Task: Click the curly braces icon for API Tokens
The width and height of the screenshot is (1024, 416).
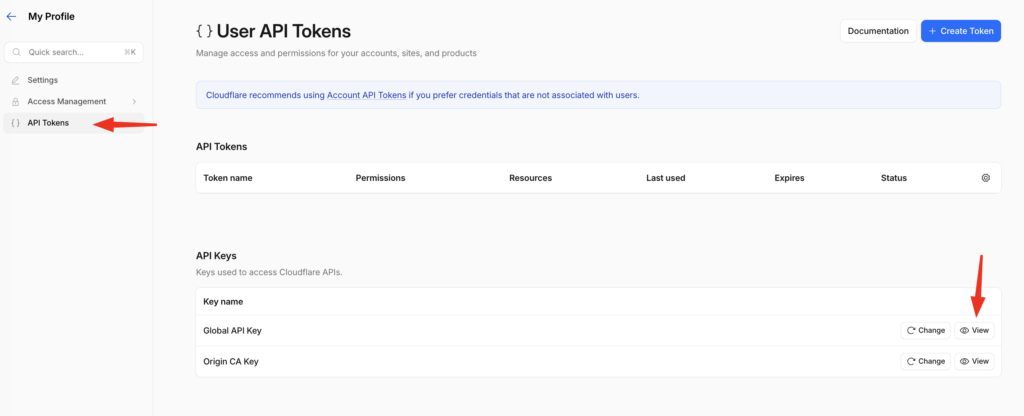Action: click(x=15, y=123)
